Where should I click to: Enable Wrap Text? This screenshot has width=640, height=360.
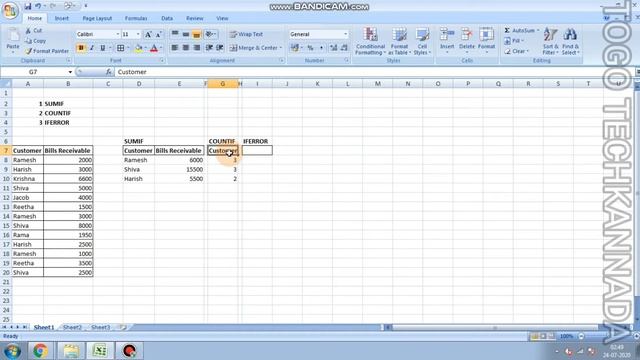tap(246, 34)
